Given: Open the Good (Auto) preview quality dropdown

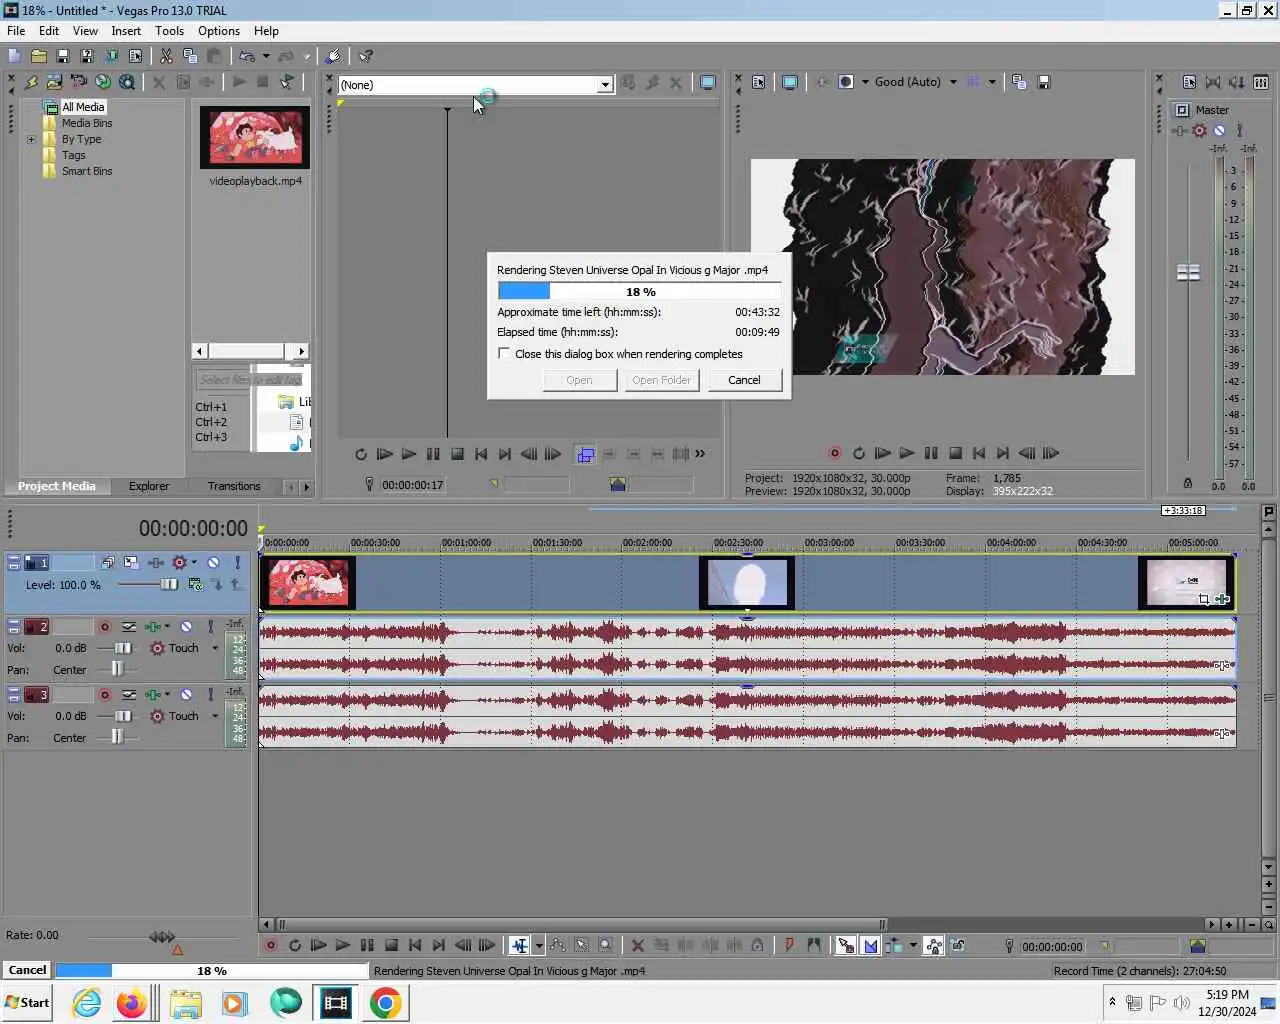Looking at the screenshot, I should pos(953,82).
